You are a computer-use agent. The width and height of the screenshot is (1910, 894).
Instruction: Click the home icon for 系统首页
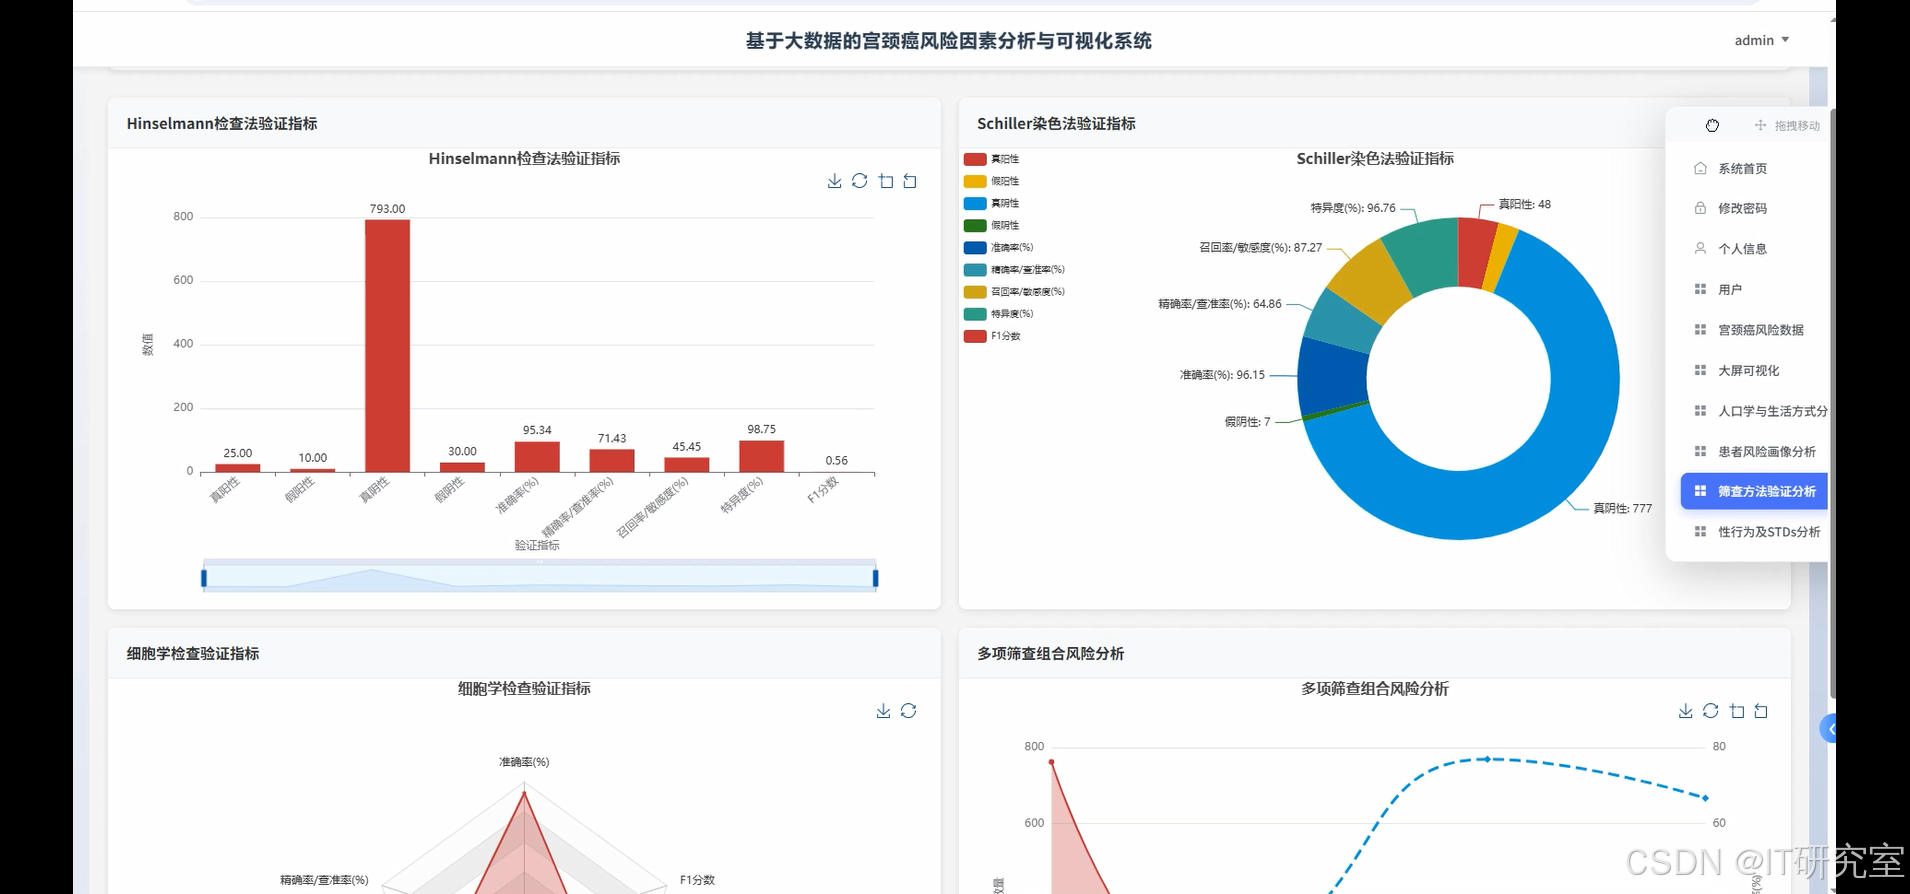(1700, 168)
